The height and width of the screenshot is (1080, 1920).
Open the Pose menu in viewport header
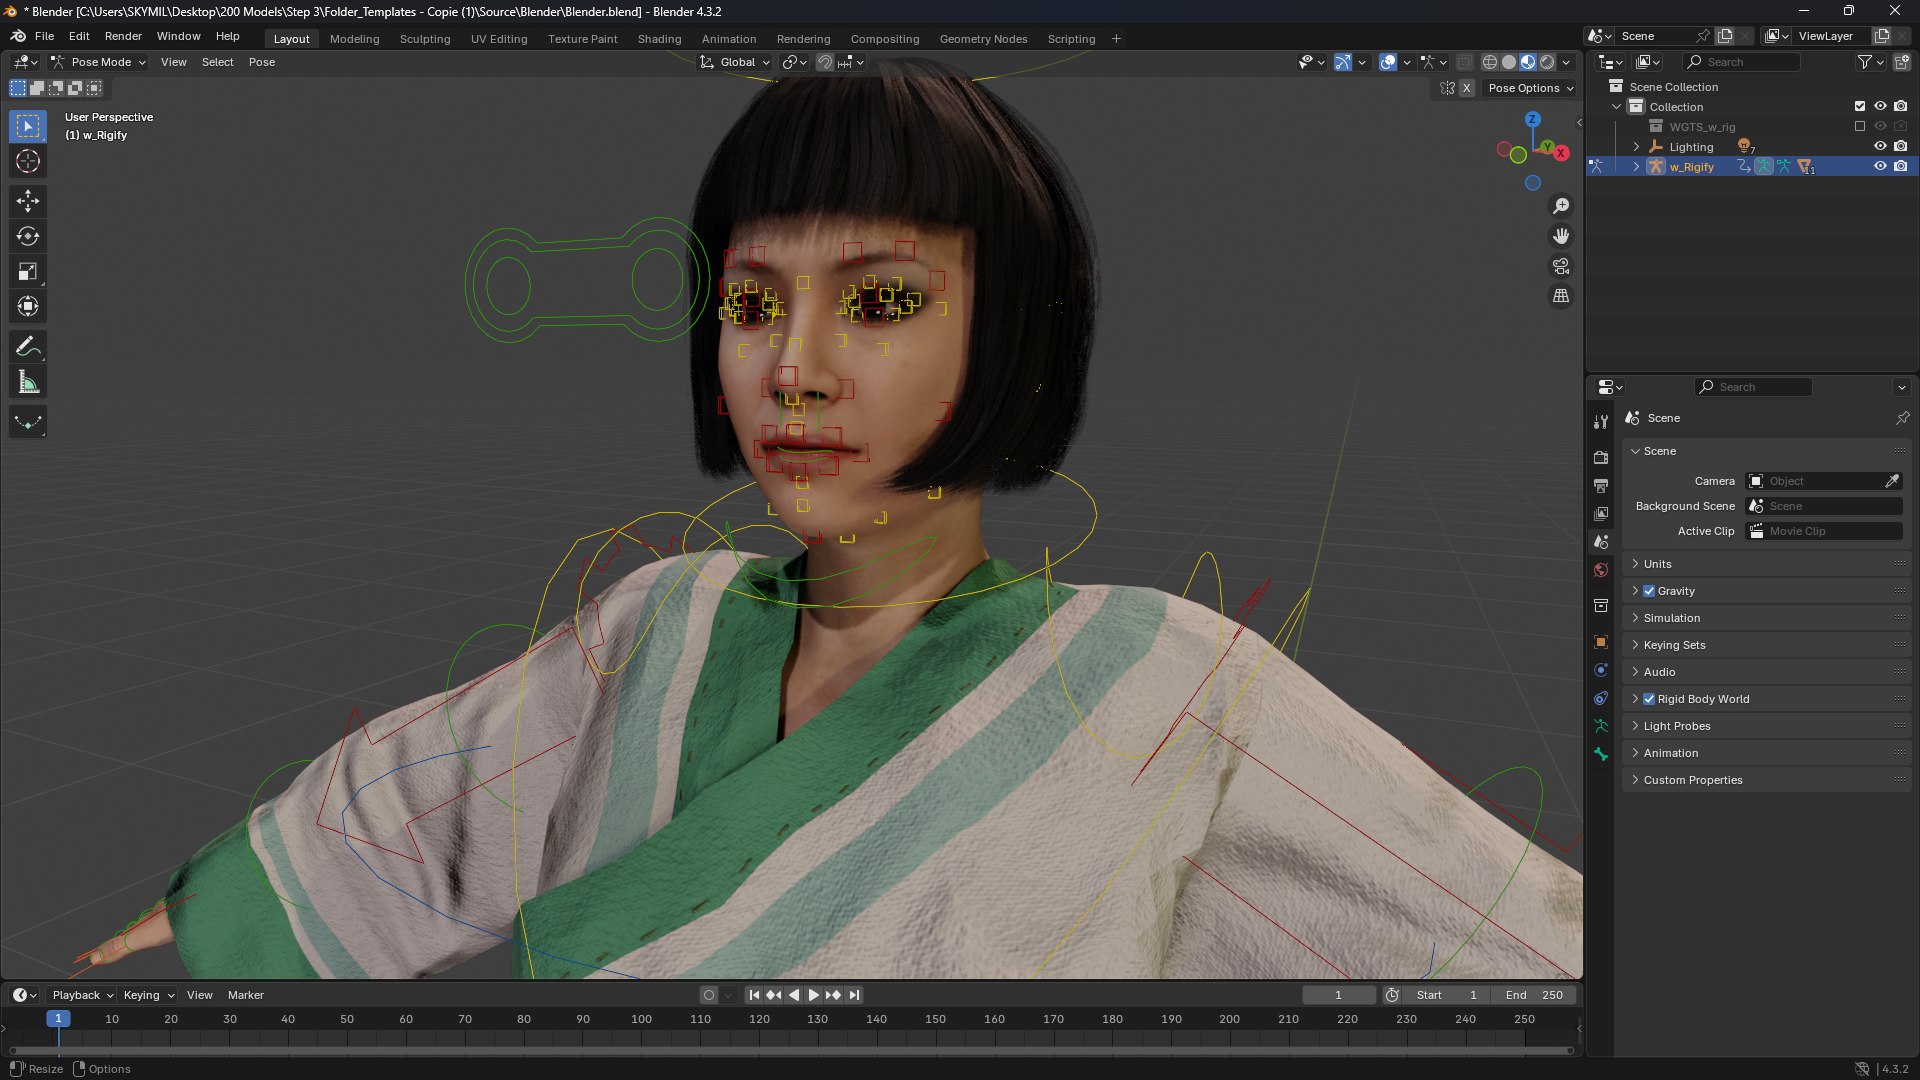(262, 62)
